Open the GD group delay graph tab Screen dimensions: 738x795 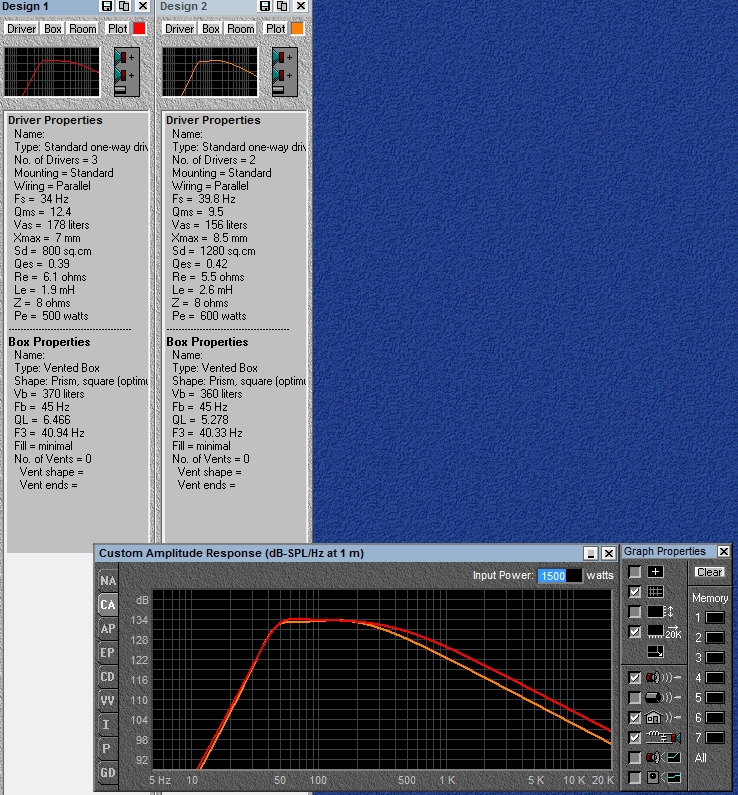tap(108, 772)
